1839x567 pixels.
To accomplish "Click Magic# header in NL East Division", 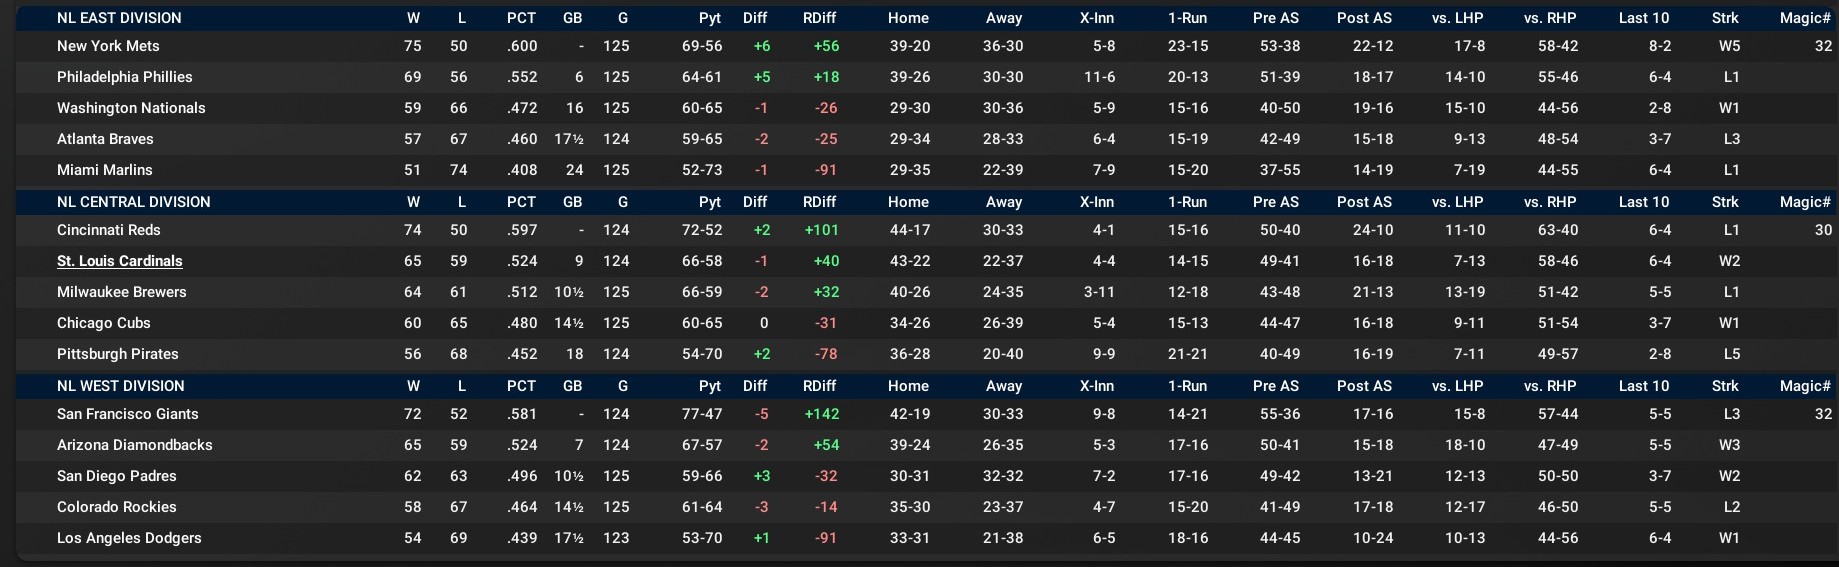I will click(1805, 18).
